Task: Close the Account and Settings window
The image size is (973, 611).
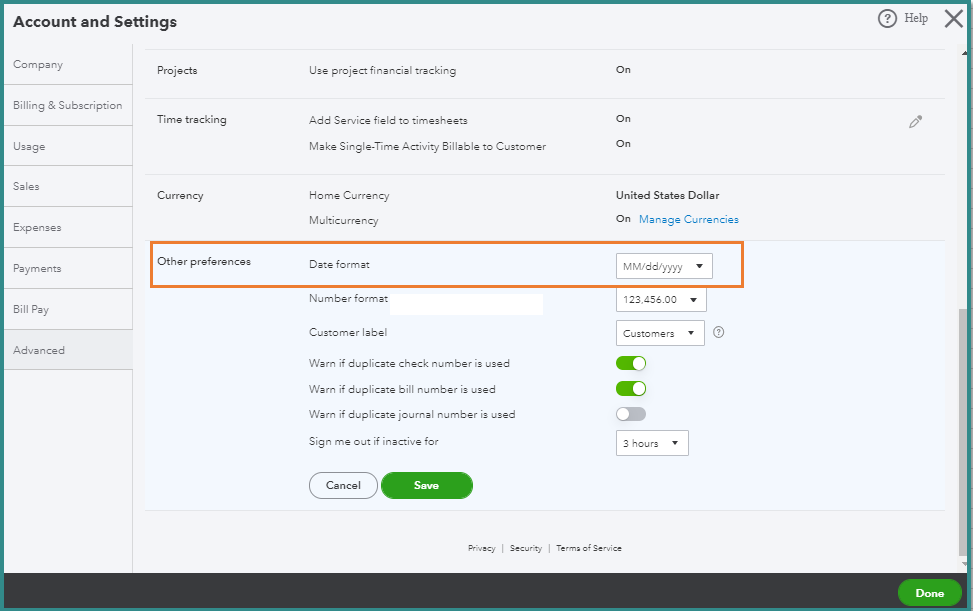Action: click(953, 19)
